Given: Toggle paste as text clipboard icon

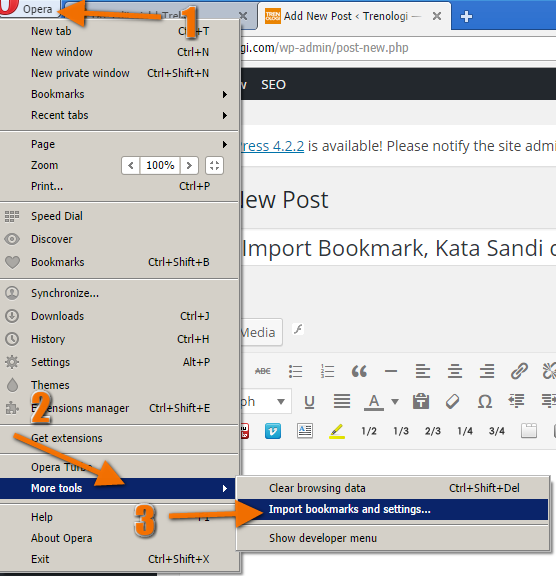Looking at the screenshot, I should pyautogui.click(x=421, y=401).
